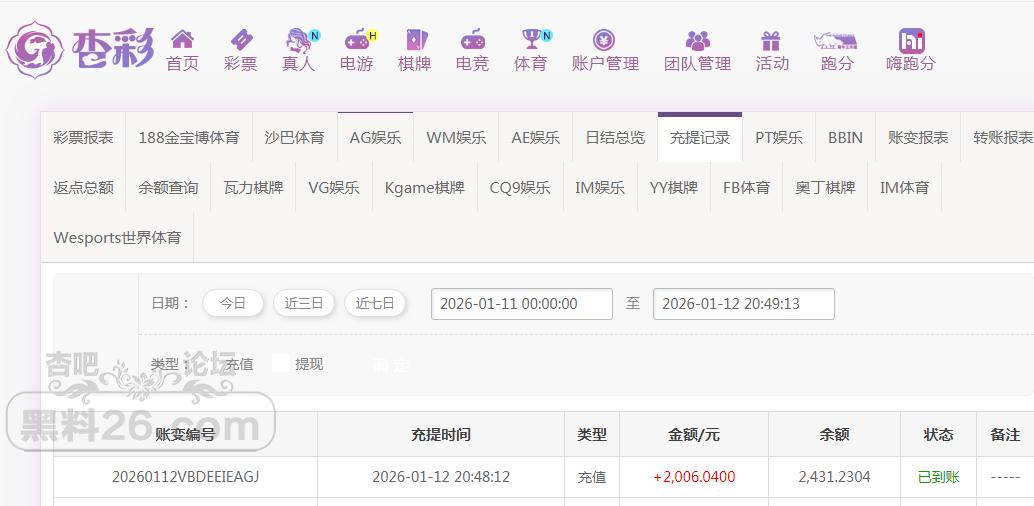Click the 嗨跑分 hi icon
Screen dimensions: 1034x506
(x=910, y=40)
